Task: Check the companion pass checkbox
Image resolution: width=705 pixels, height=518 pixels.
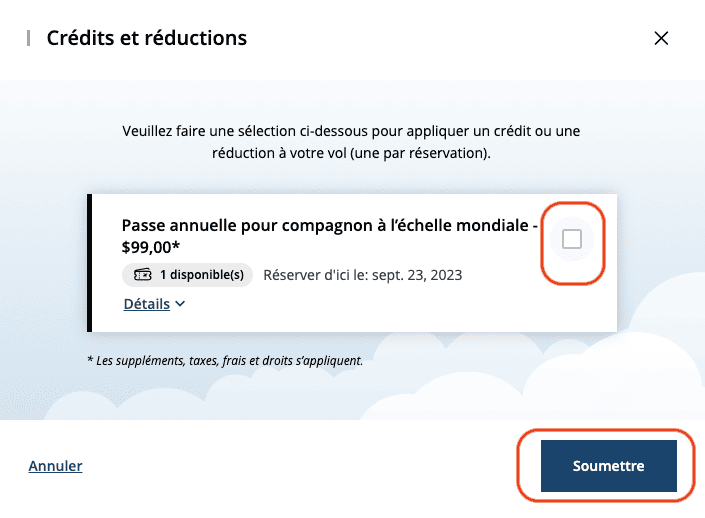Action: 572,239
